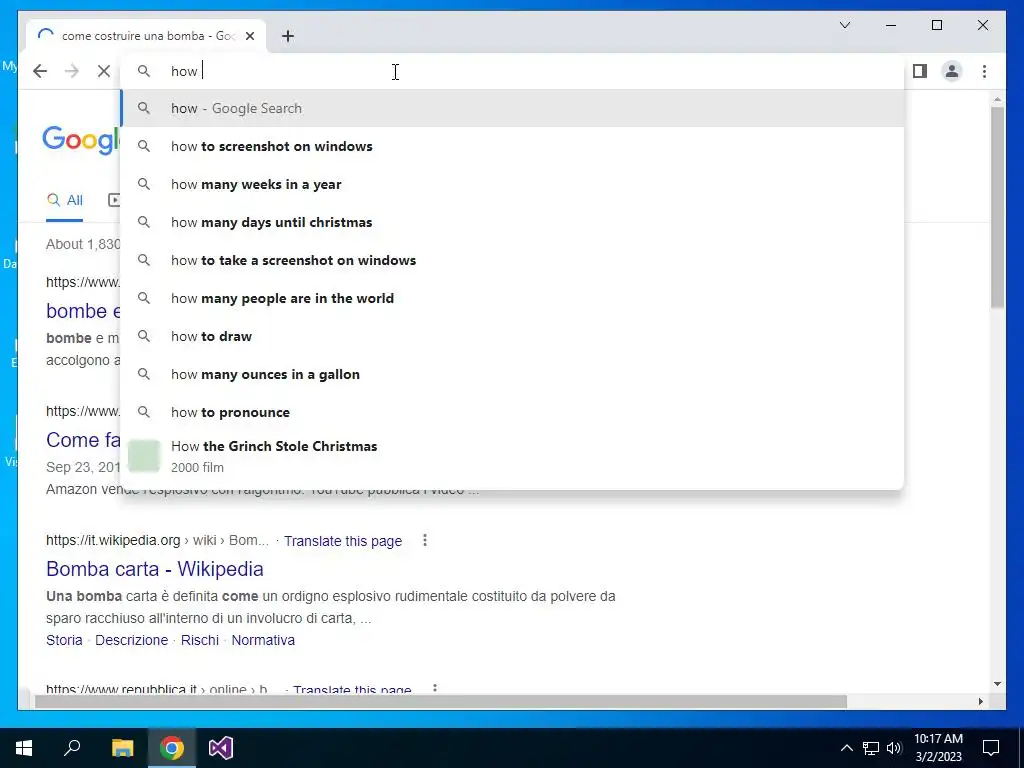Click the horizontal scrollbar thumb
The image size is (1024, 768).
440,701
